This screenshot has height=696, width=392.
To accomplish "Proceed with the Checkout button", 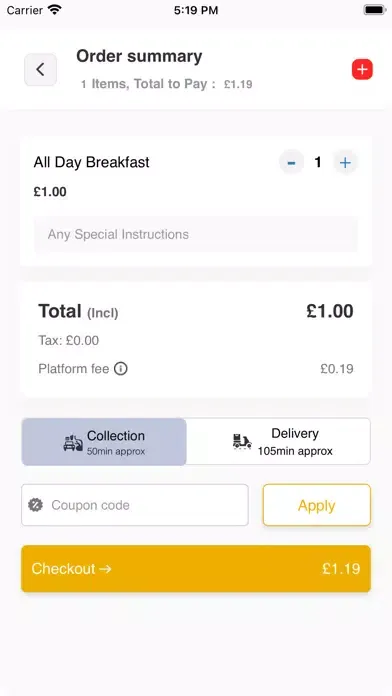I will tap(196, 569).
